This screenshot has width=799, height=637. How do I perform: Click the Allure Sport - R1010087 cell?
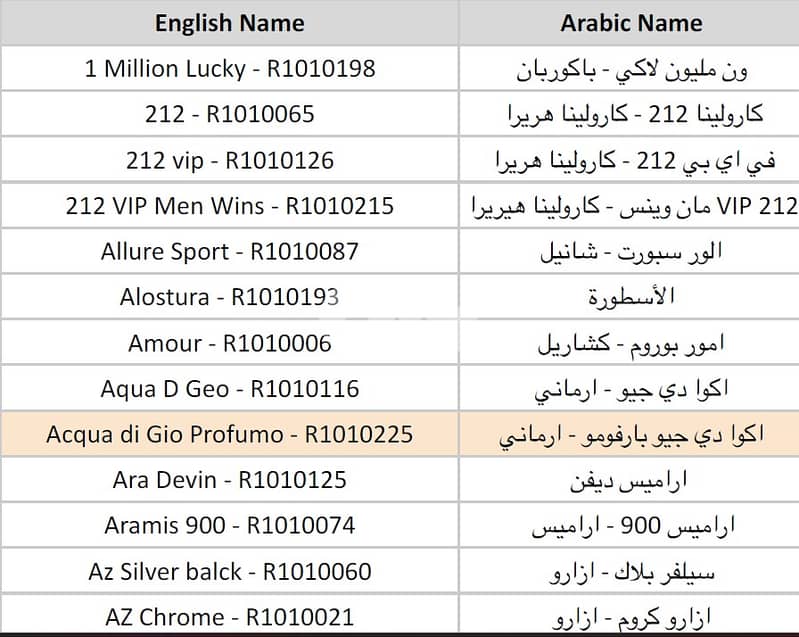click(x=229, y=252)
